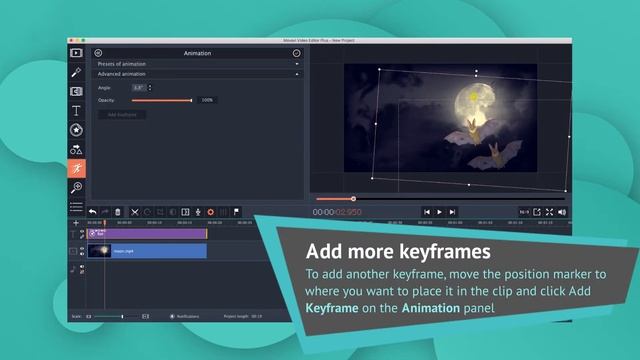This screenshot has height=360, width=640.
Task: Select the purple title clip on timeline
Action: point(147,233)
